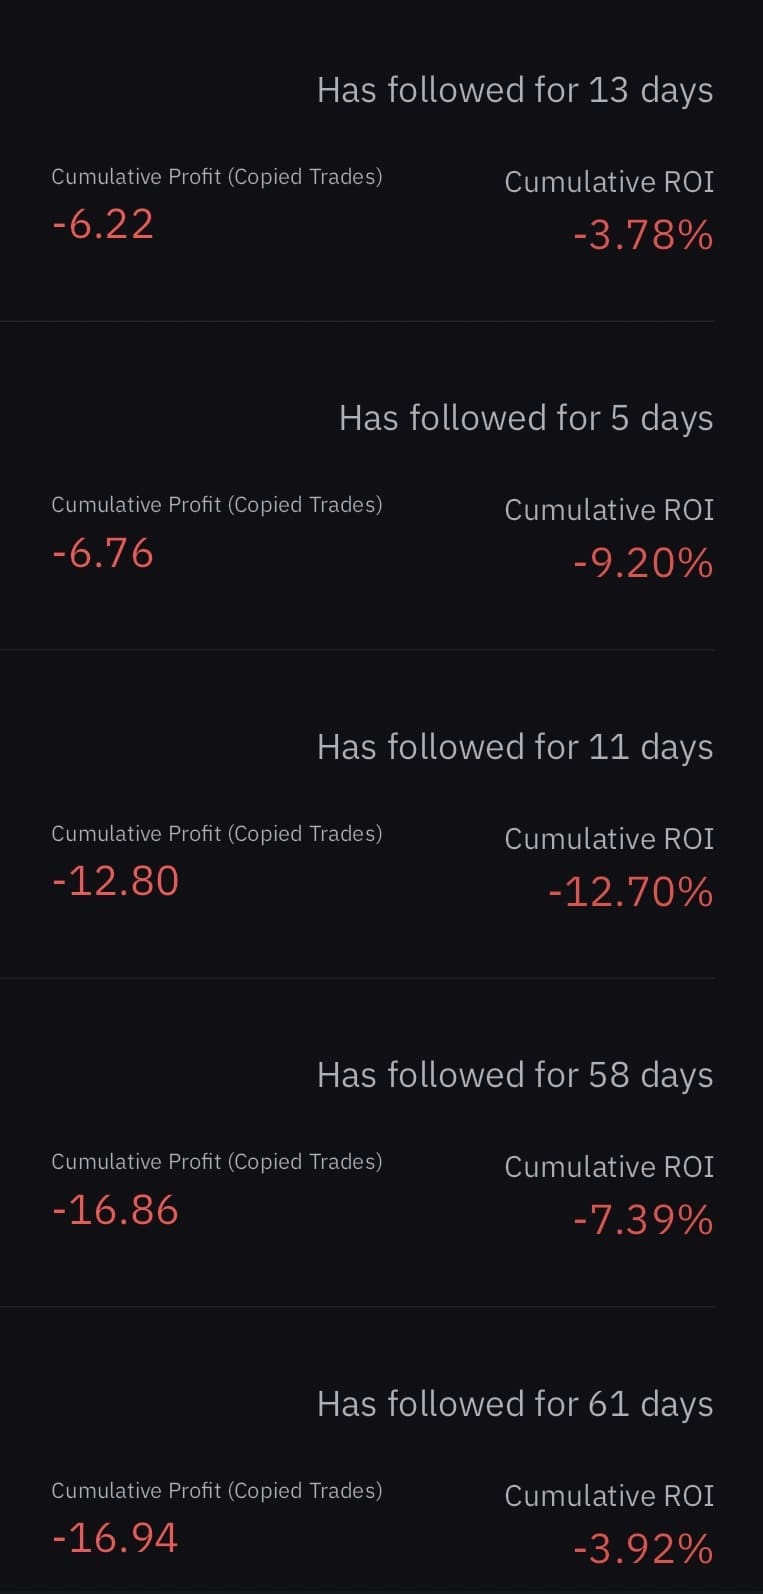Viewport: 763px width, 1594px height.
Task: Select the -6.22 cumulative profit value
Action: point(103,224)
